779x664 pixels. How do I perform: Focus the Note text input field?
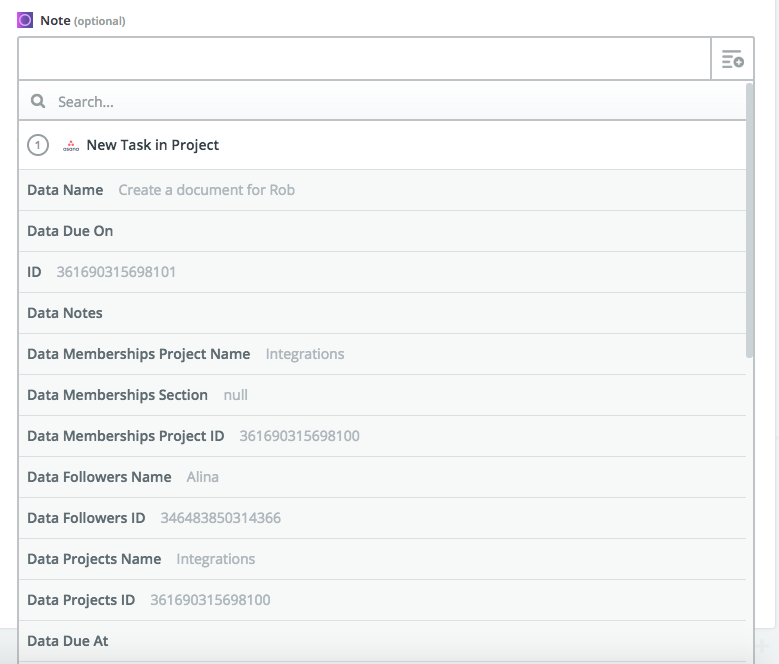(365, 59)
